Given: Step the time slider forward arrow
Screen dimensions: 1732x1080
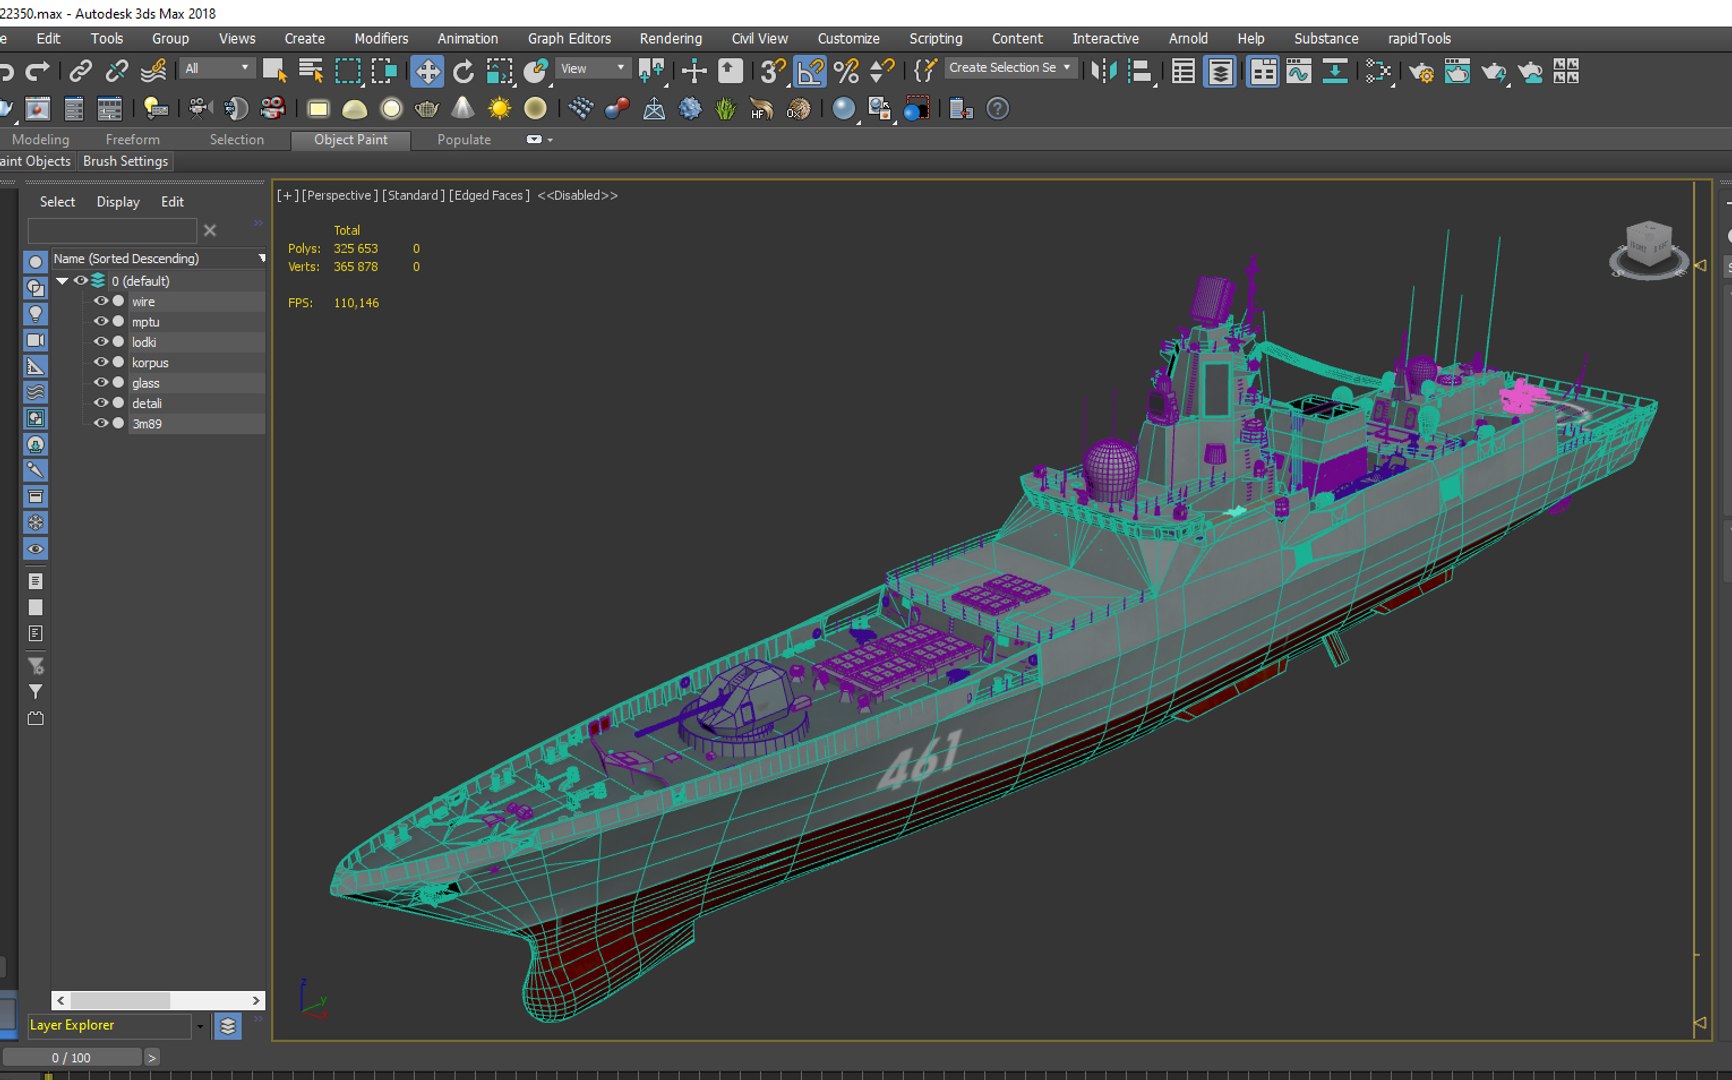Looking at the screenshot, I should tap(152, 1057).
